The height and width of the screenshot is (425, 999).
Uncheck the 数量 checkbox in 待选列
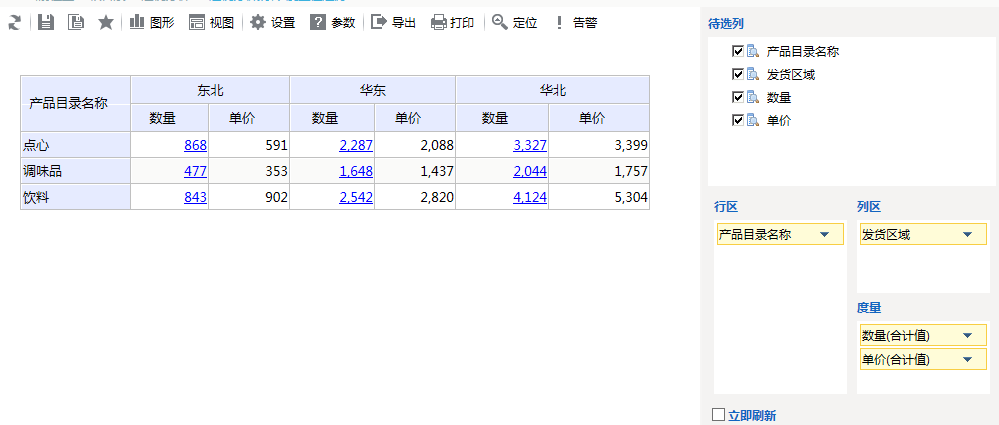click(x=738, y=97)
